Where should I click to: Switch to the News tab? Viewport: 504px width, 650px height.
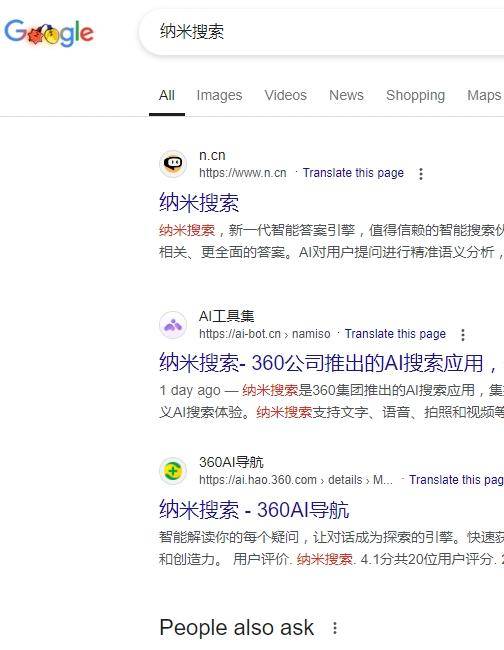[346, 95]
